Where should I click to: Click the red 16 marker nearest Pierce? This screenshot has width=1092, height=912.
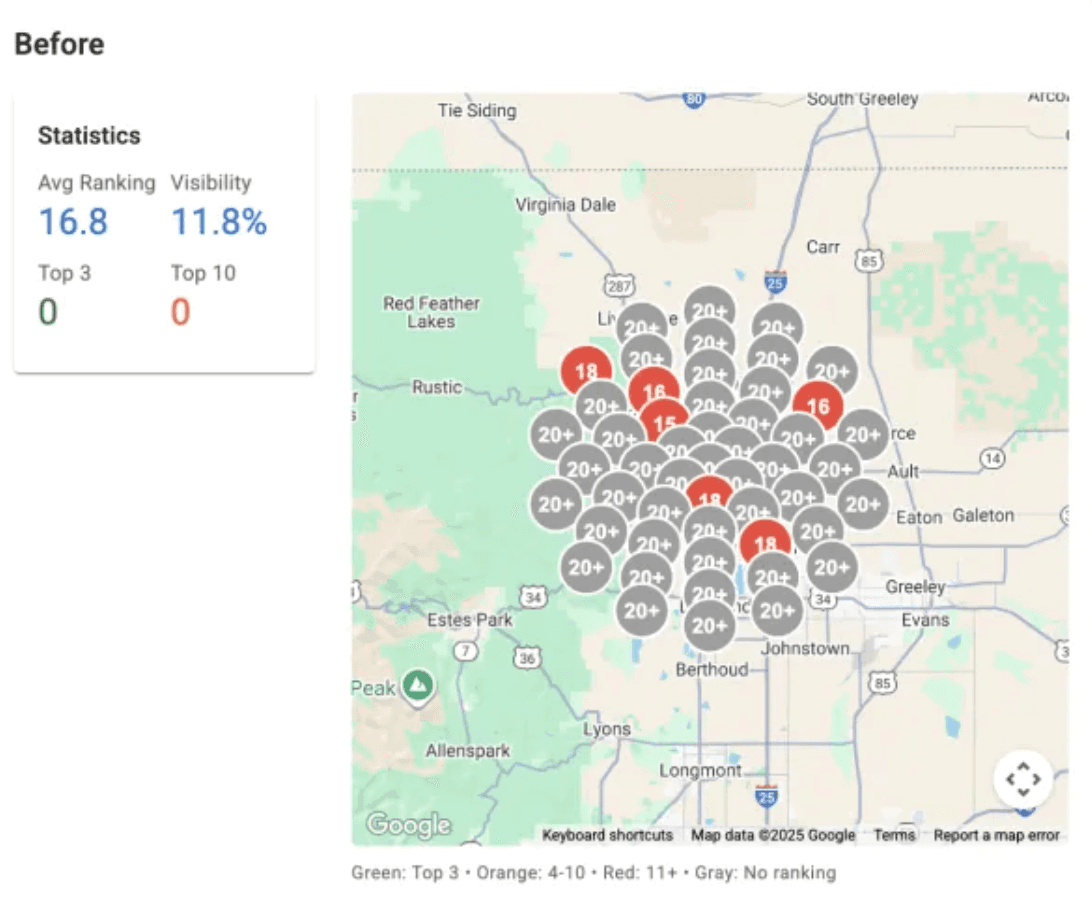[818, 406]
